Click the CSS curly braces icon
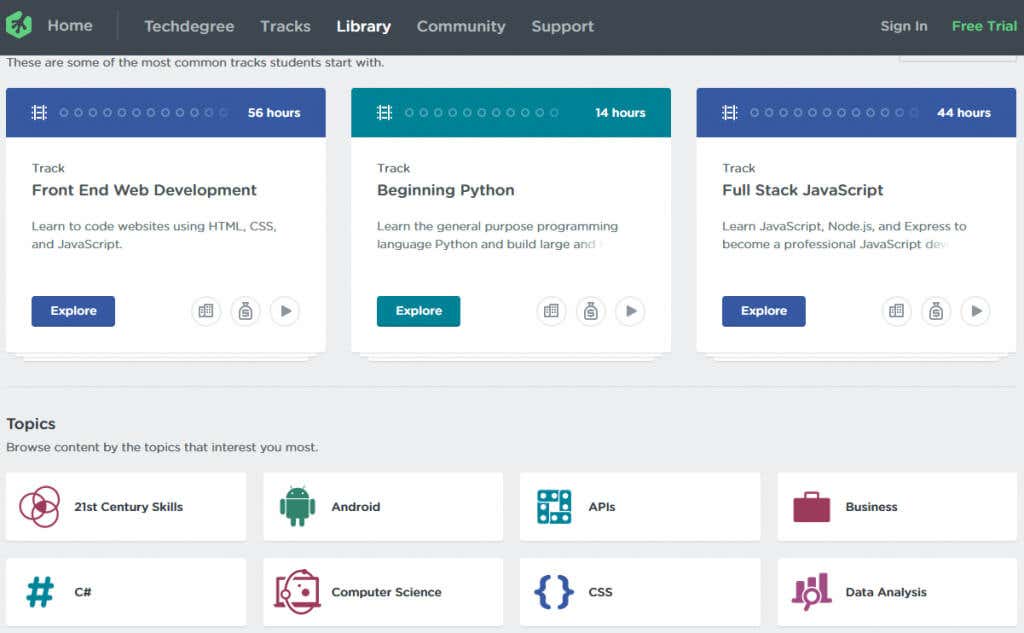The height and width of the screenshot is (633, 1024). coord(554,592)
